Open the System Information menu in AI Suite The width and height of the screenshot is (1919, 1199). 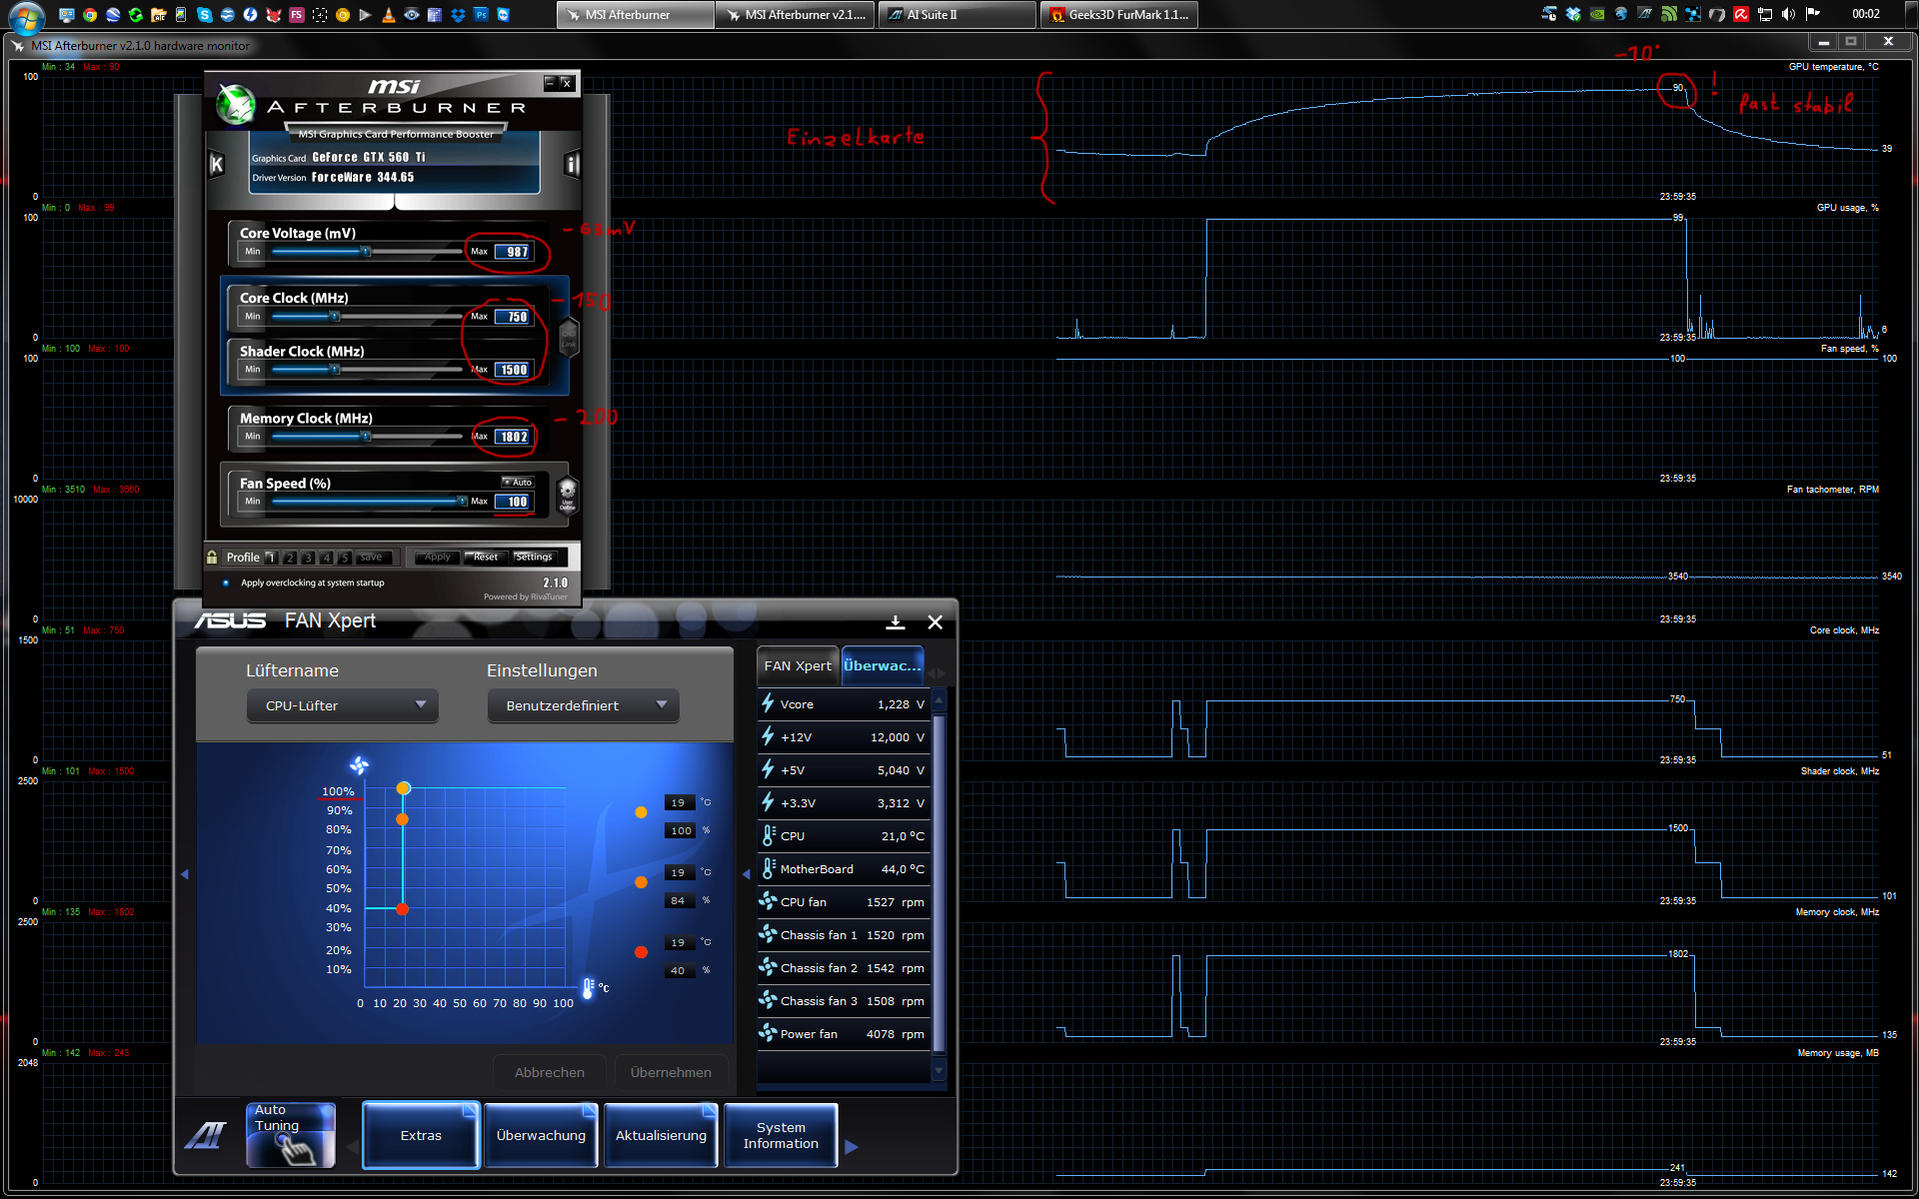point(781,1135)
